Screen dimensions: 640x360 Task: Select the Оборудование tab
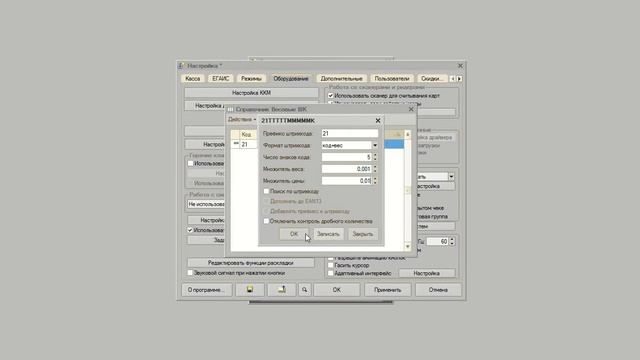pyautogui.click(x=291, y=78)
